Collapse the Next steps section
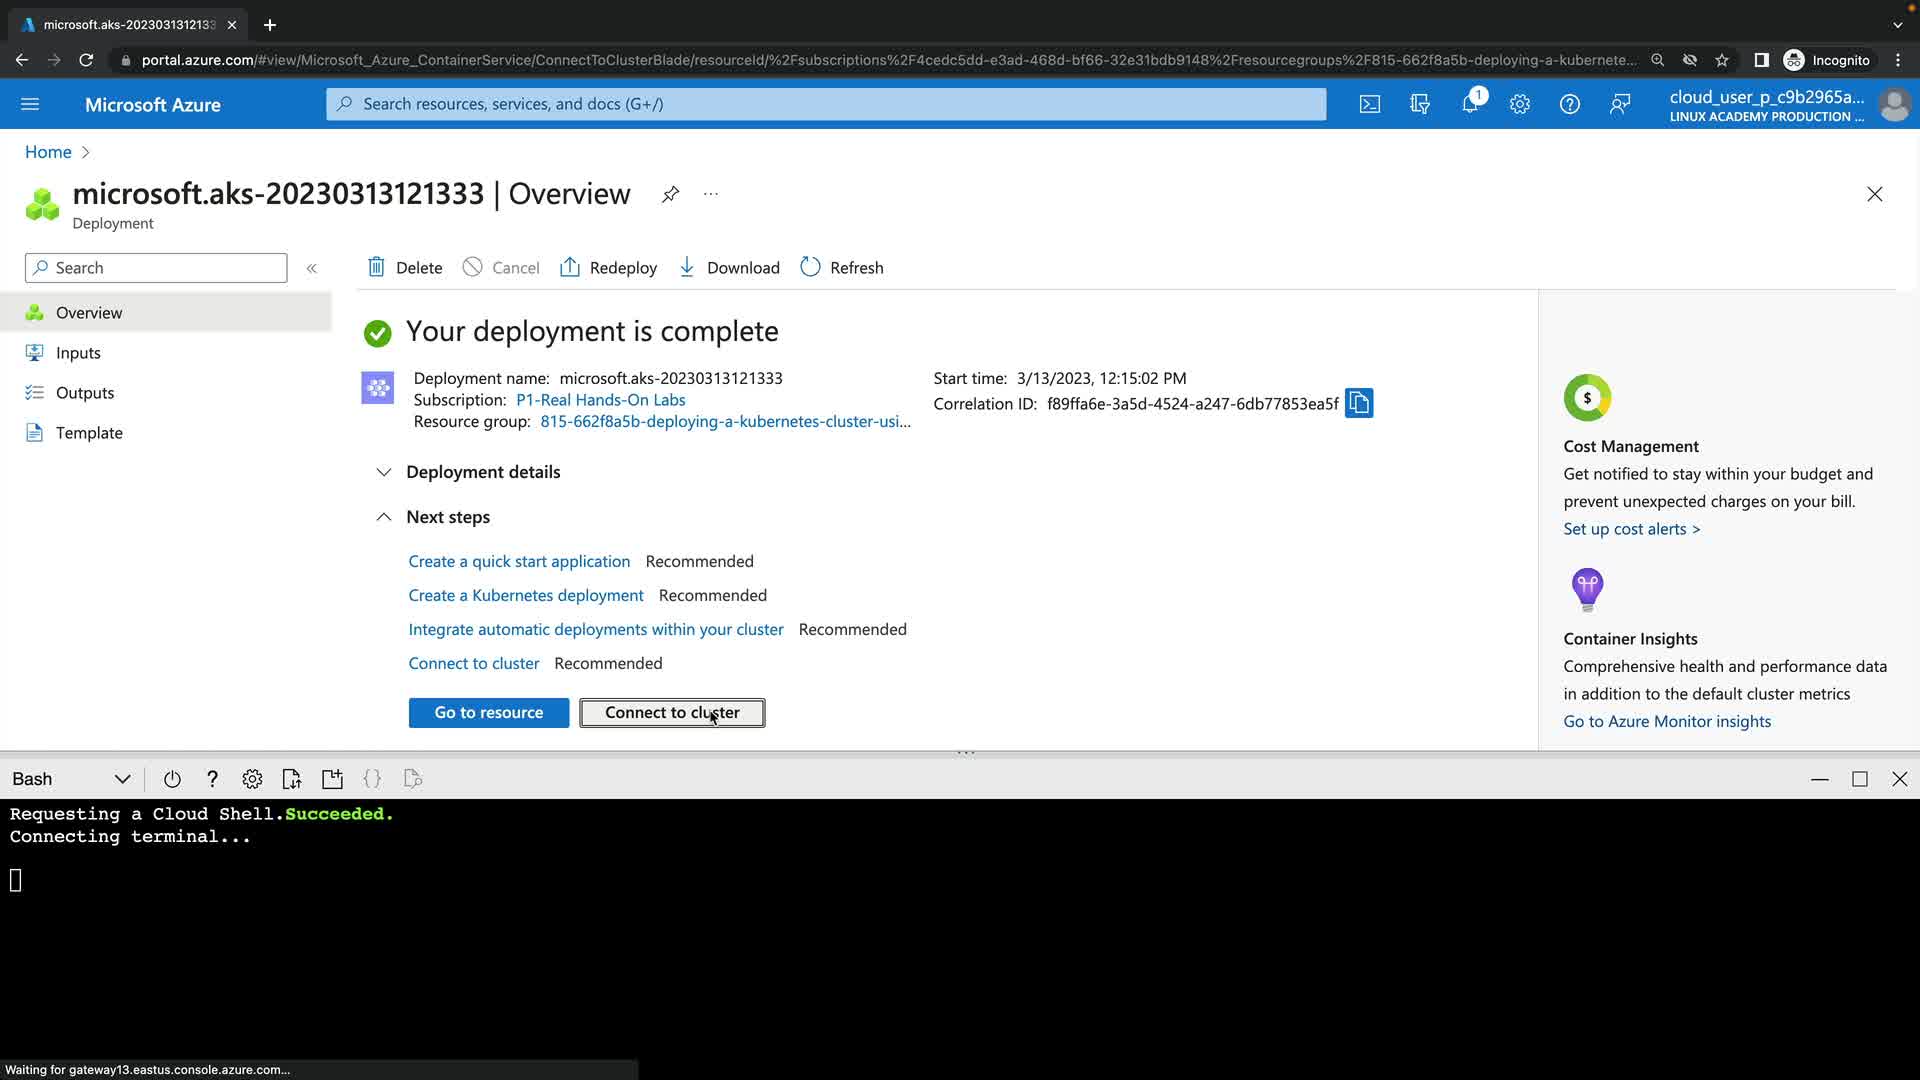 click(x=384, y=517)
